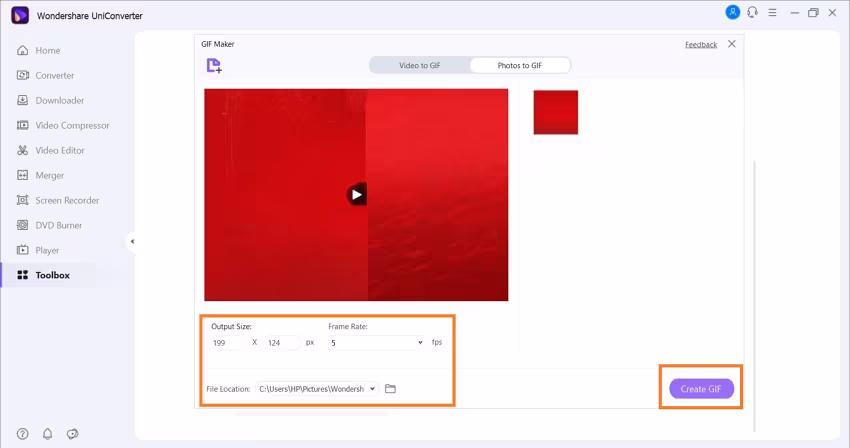
Task: Close the GIF Maker dialog
Action: [732, 44]
